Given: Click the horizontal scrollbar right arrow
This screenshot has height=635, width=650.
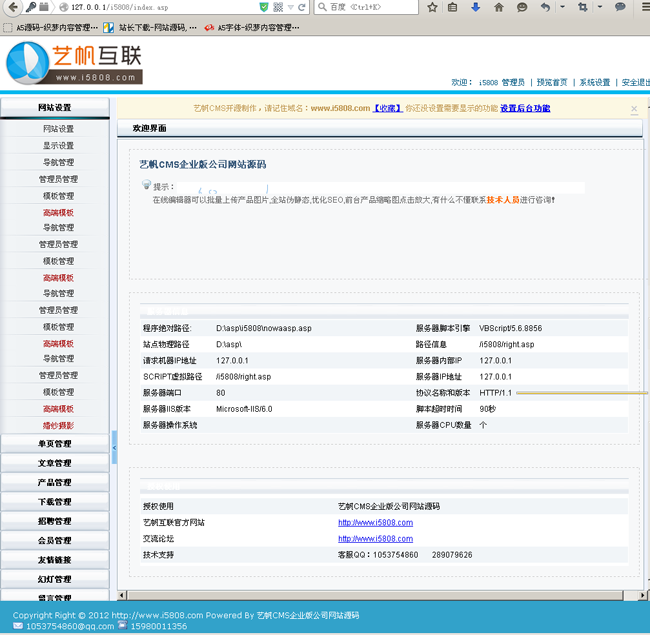Looking at the screenshot, I should click(x=642, y=595).
